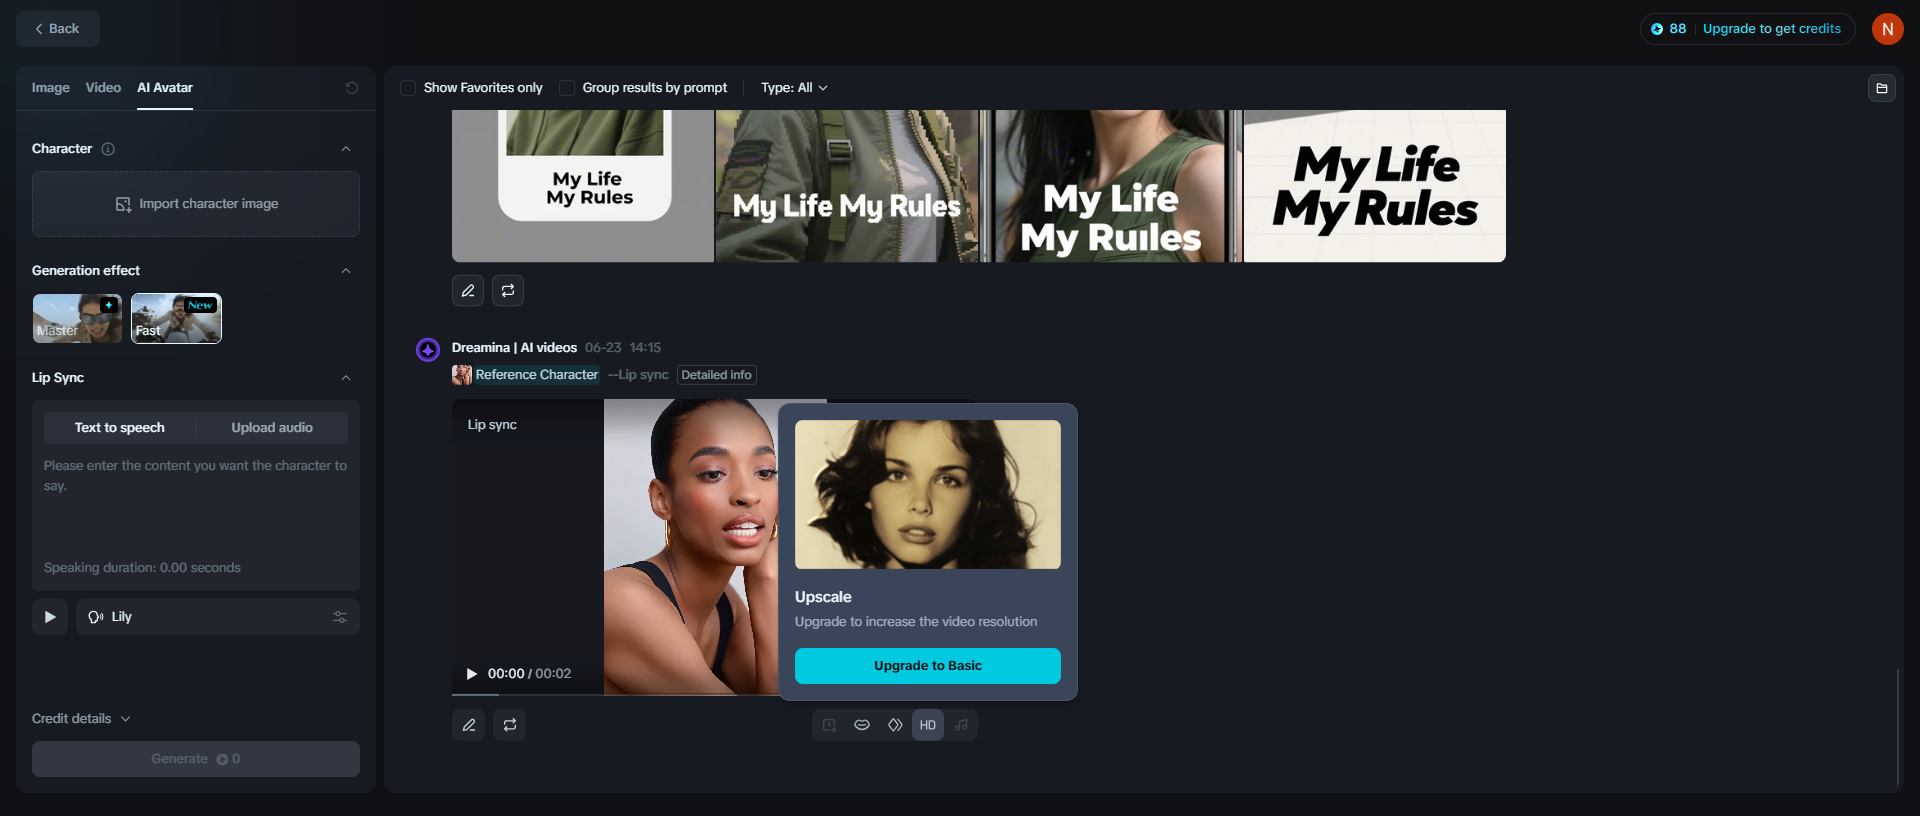Click the info icon next to Character
1920x816 pixels.
[108, 149]
